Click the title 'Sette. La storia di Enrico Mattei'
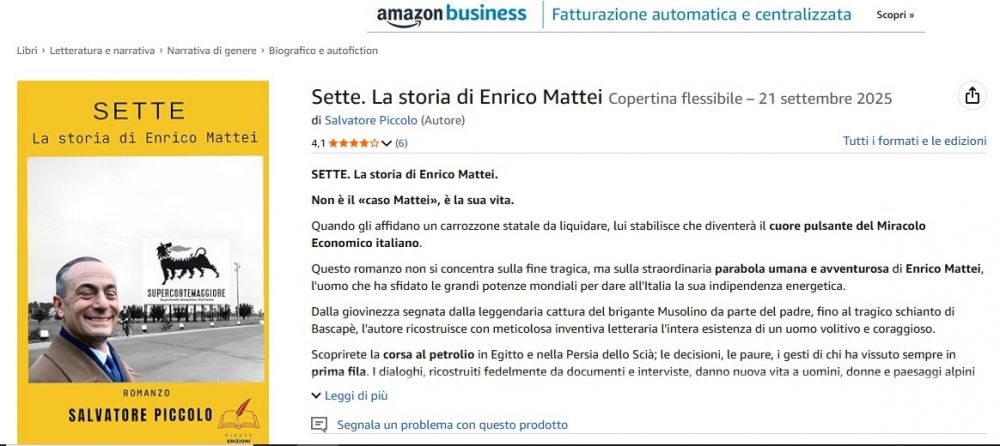This screenshot has height=446, width=1000. [x=457, y=98]
